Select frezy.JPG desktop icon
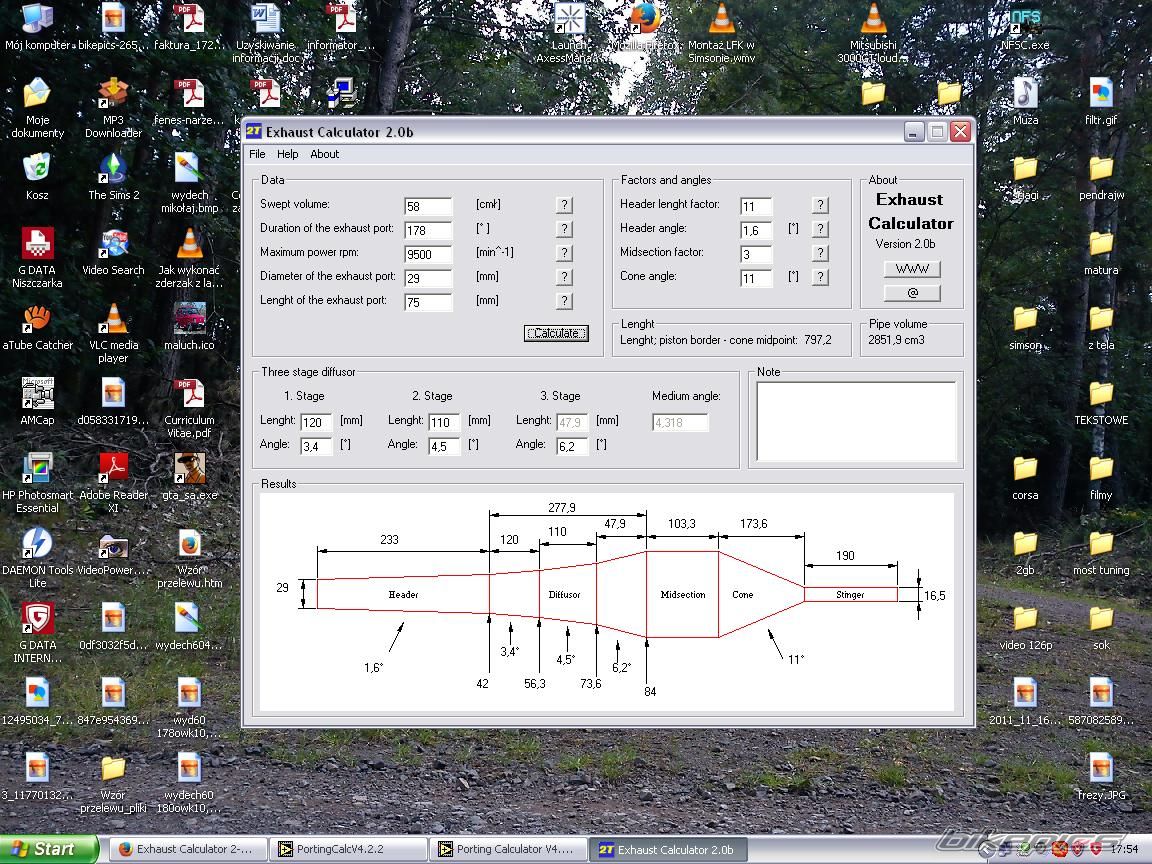The image size is (1152, 864). (x=1101, y=777)
